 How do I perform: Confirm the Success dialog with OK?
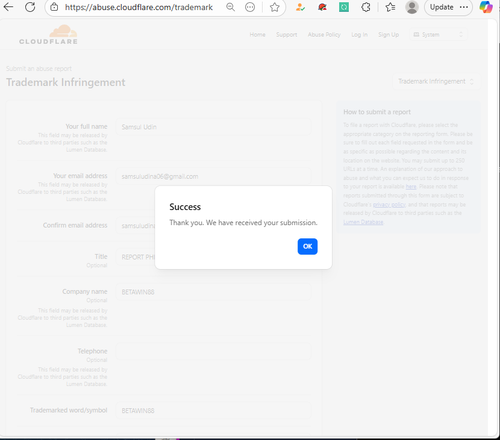307,246
